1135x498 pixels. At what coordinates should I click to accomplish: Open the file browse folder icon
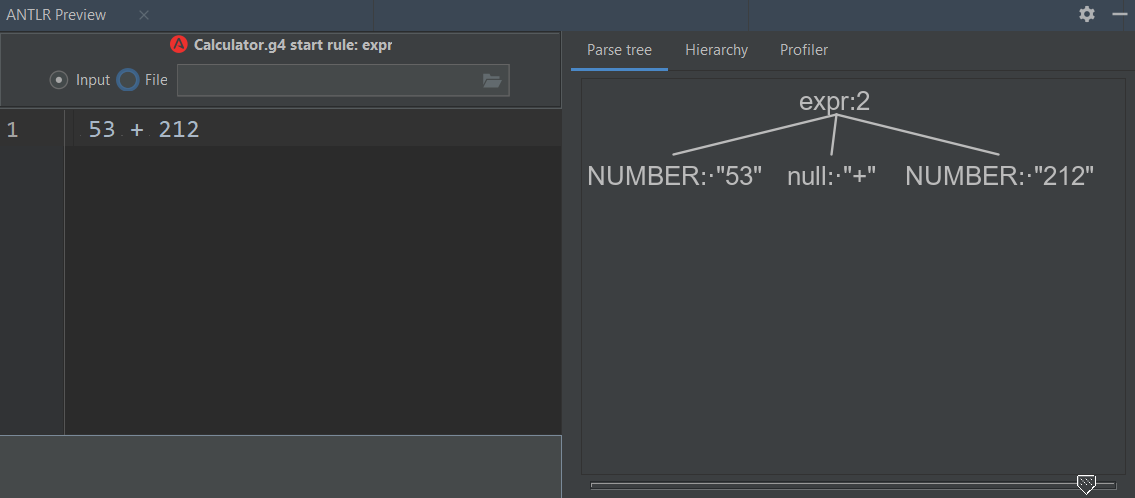(x=492, y=81)
